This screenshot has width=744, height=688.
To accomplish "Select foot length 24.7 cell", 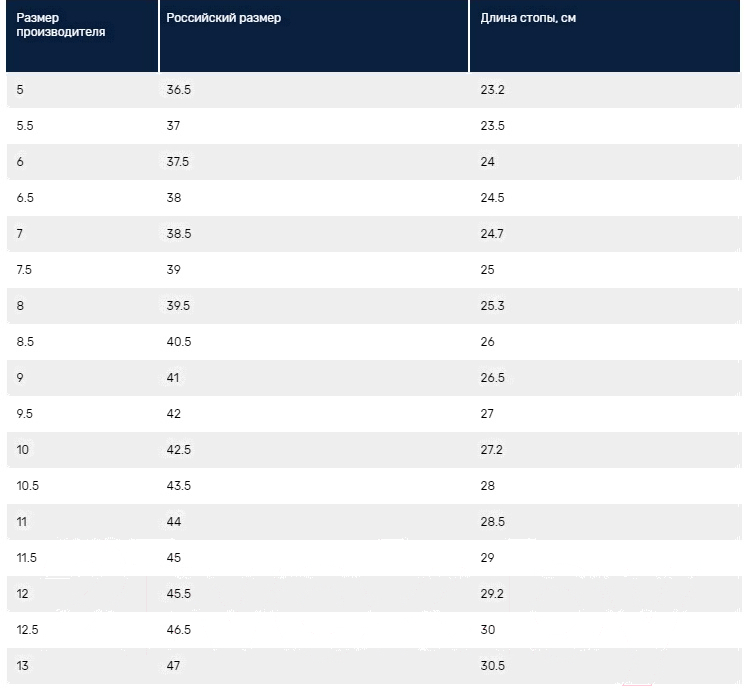I will 493,234.
